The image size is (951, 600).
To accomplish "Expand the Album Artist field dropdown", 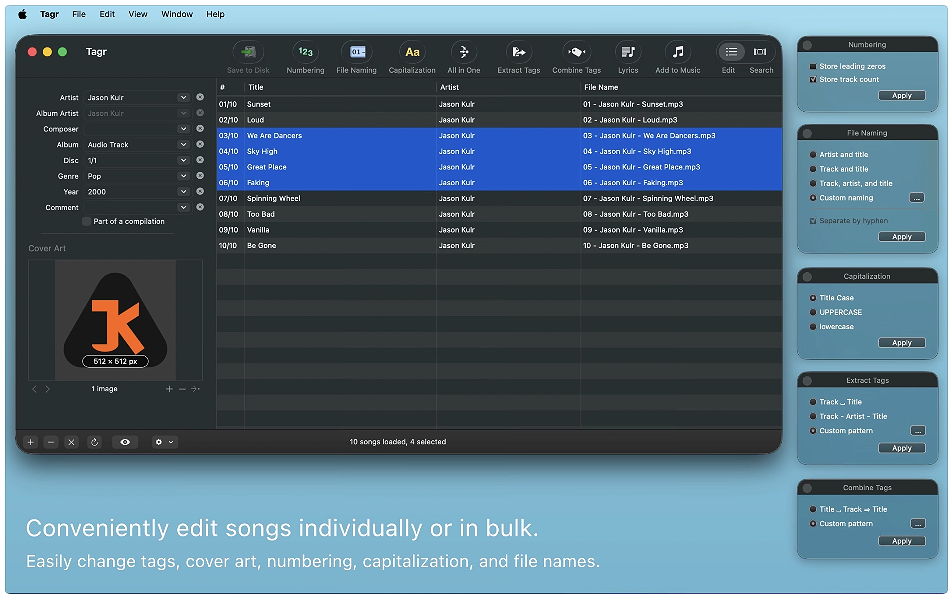I will point(183,113).
